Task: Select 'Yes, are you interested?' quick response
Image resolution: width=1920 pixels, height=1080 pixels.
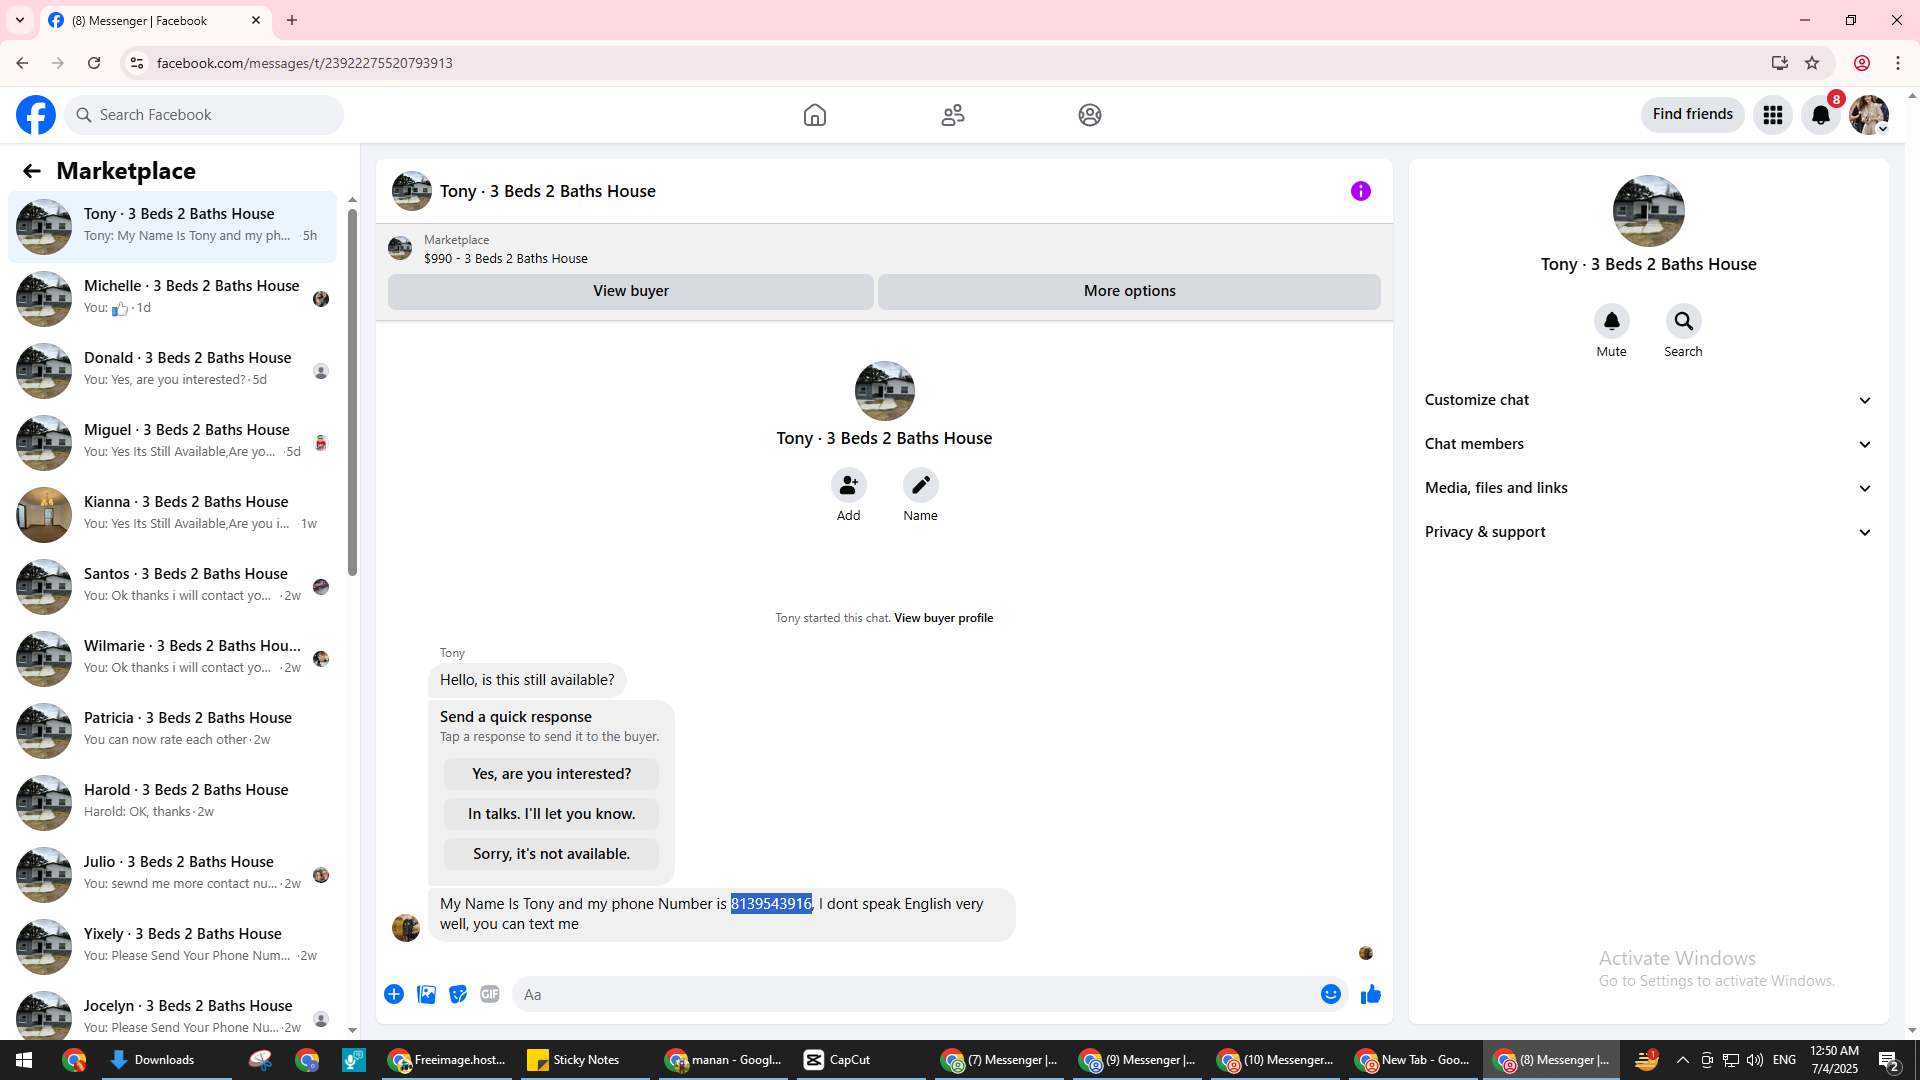Action: [x=551, y=774]
